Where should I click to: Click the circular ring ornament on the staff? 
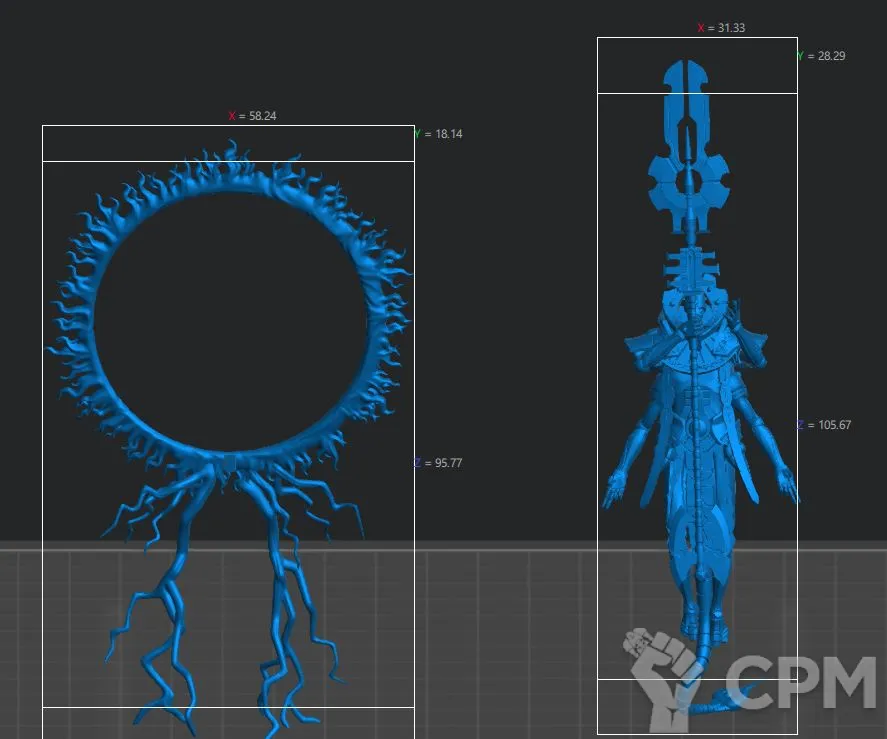click(688, 183)
